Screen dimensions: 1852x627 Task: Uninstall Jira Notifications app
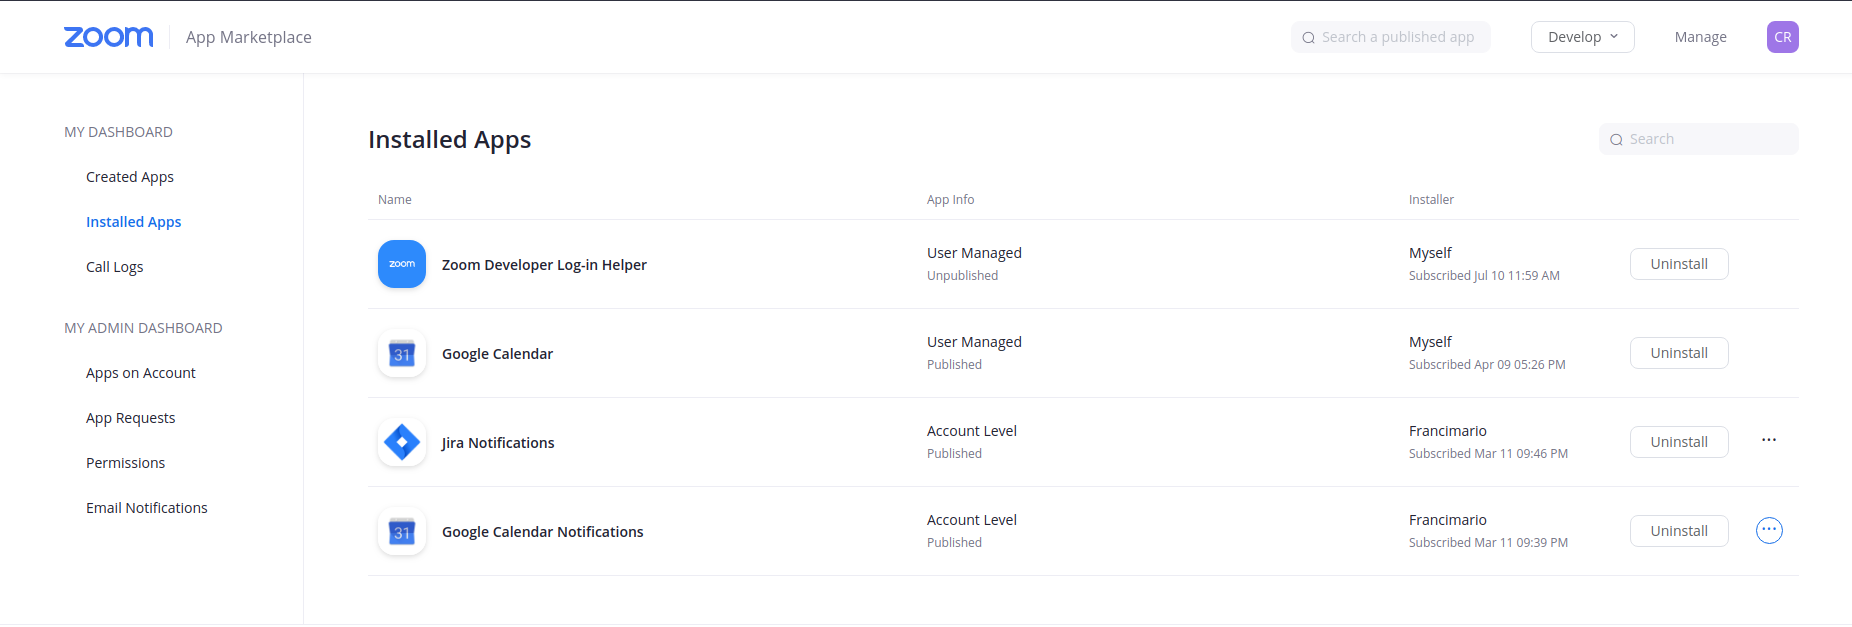coord(1678,442)
